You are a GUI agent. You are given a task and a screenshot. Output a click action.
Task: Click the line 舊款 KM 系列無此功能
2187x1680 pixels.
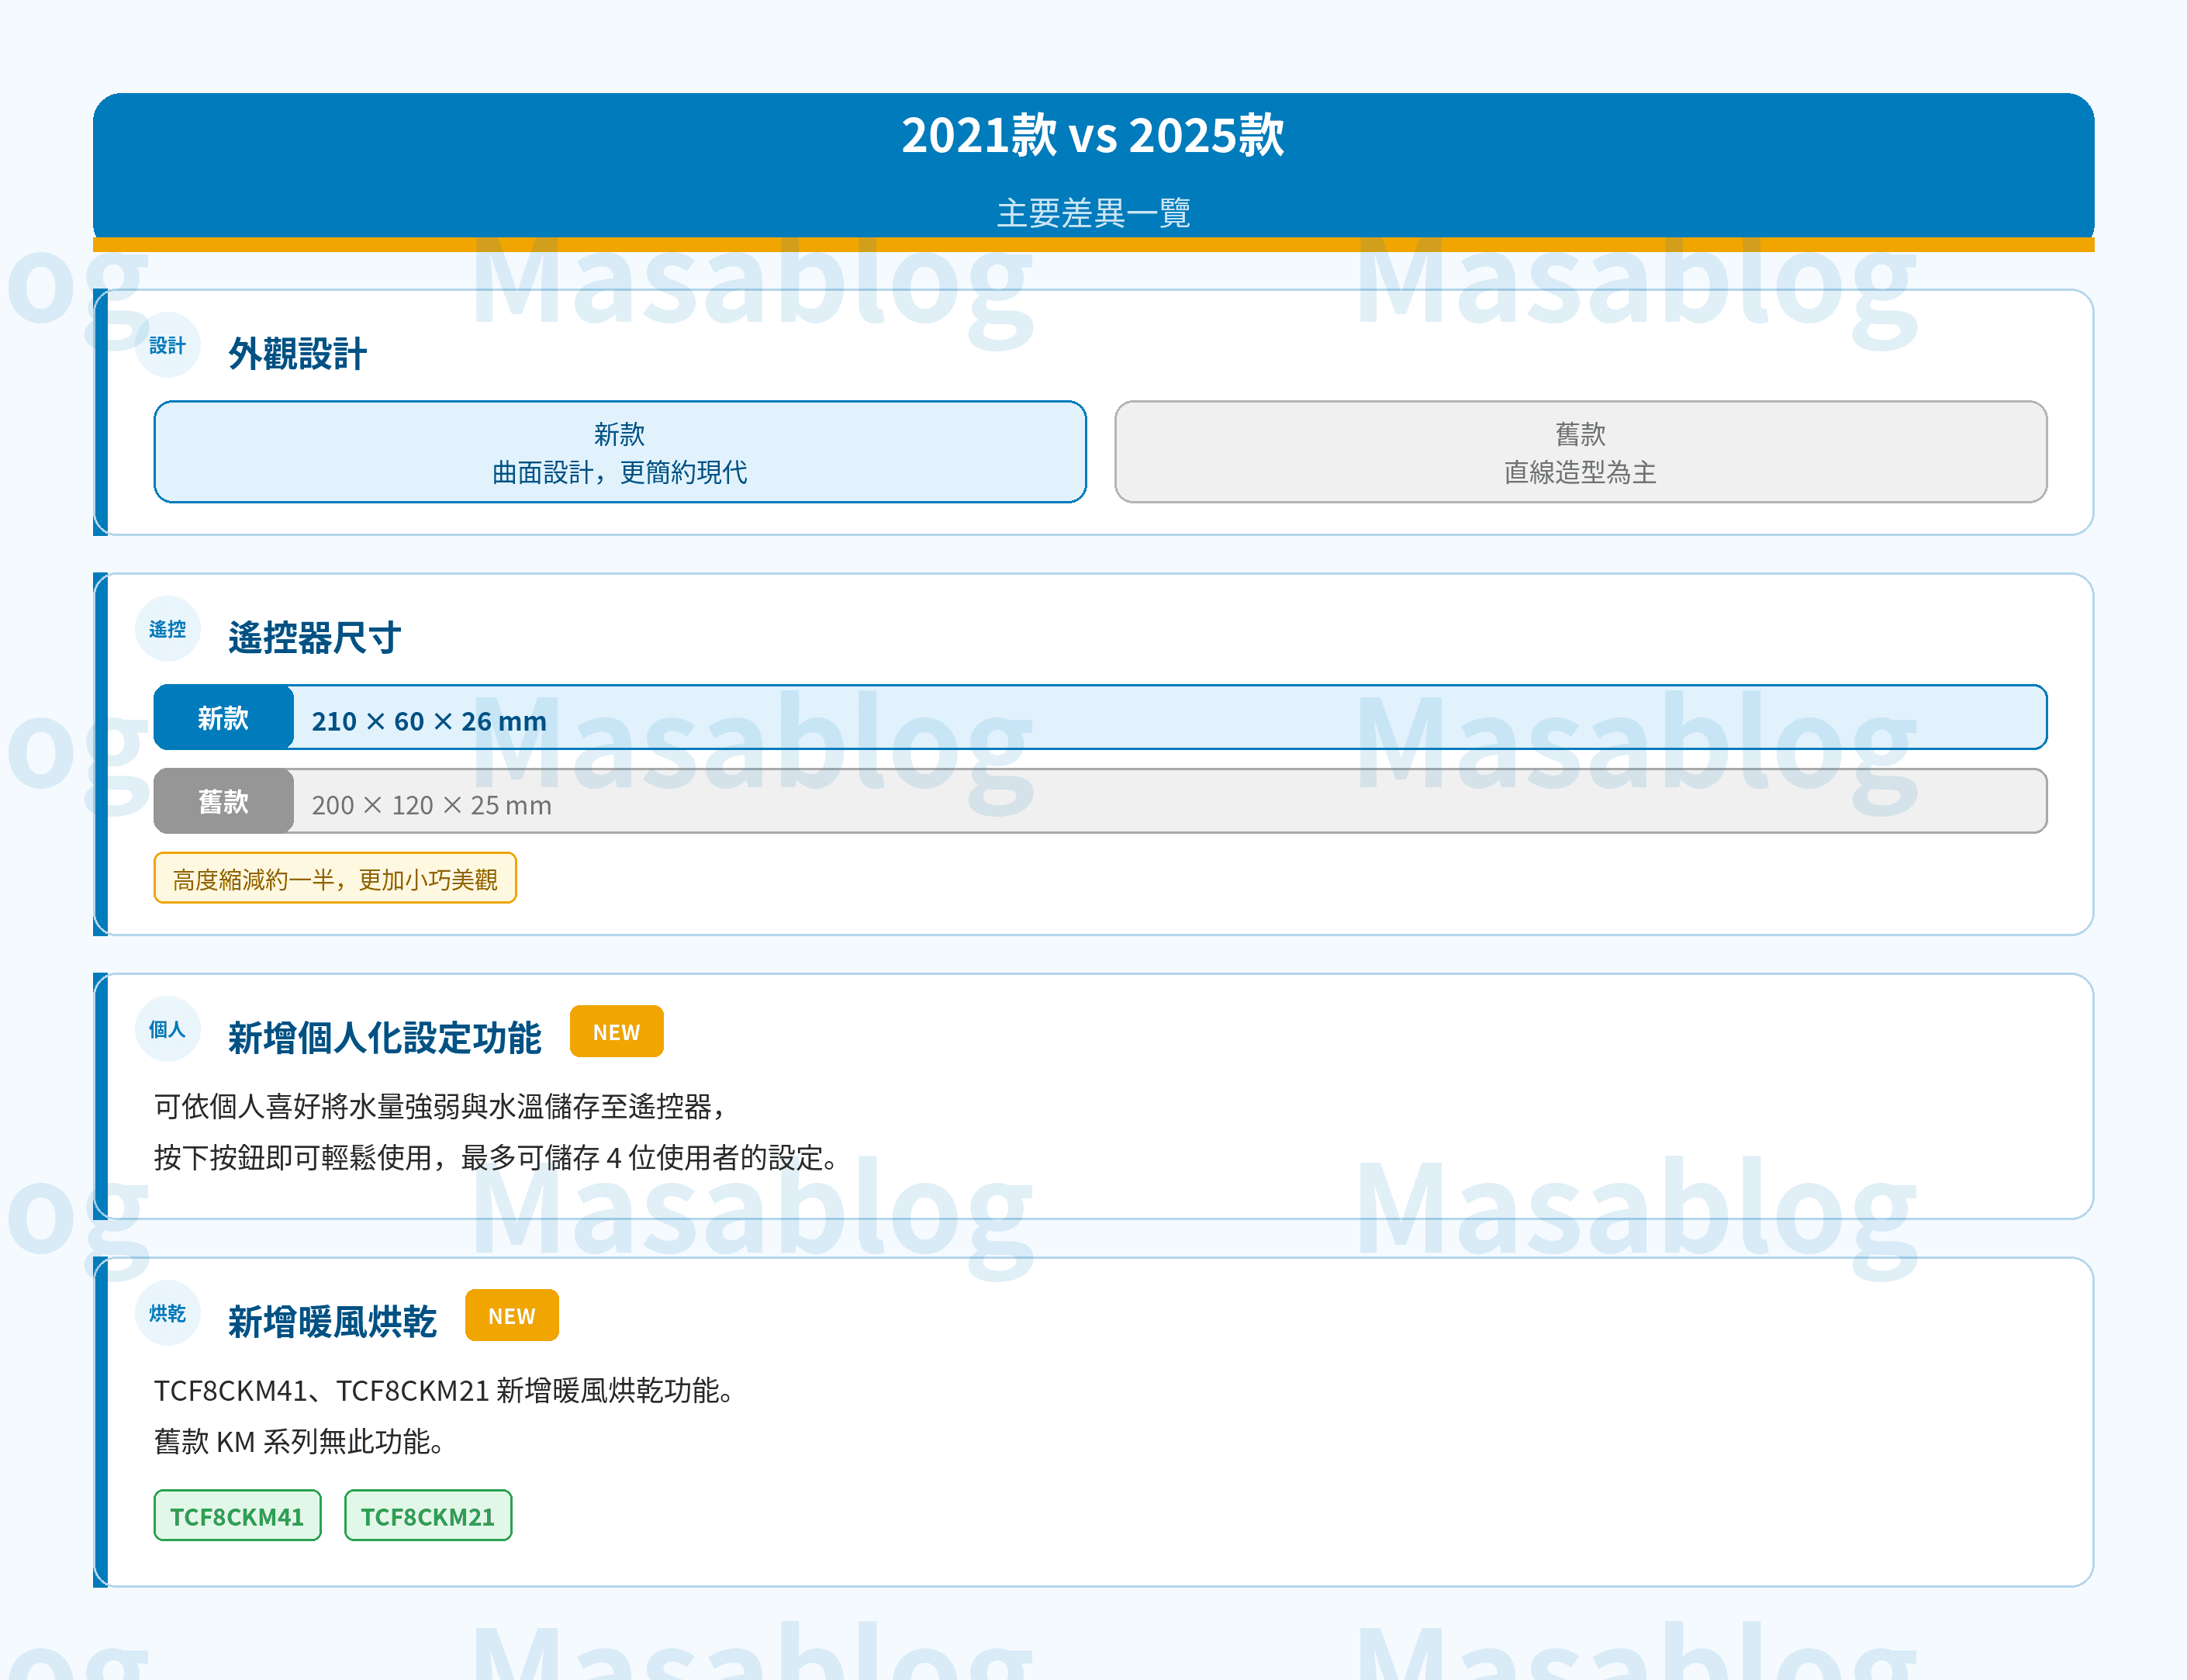[299, 1441]
